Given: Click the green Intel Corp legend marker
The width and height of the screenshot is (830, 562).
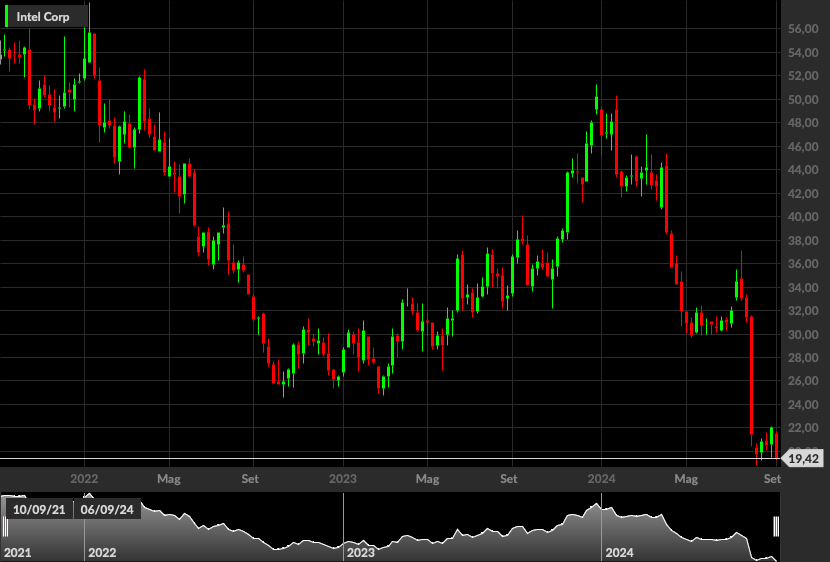Looking at the screenshot, I should [x=6, y=17].
